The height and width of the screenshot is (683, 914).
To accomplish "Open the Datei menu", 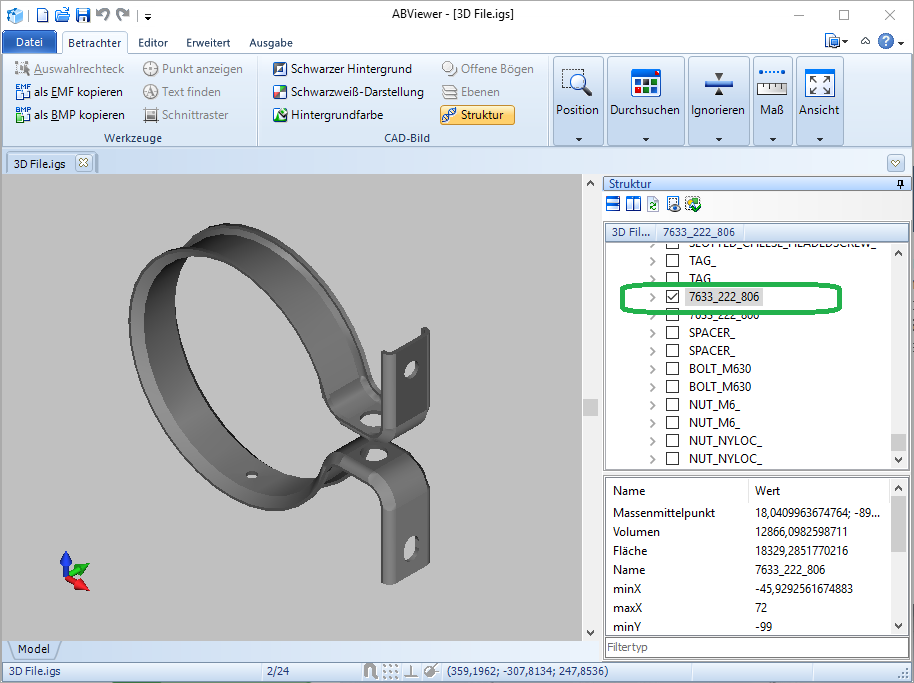I will tap(30, 43).
